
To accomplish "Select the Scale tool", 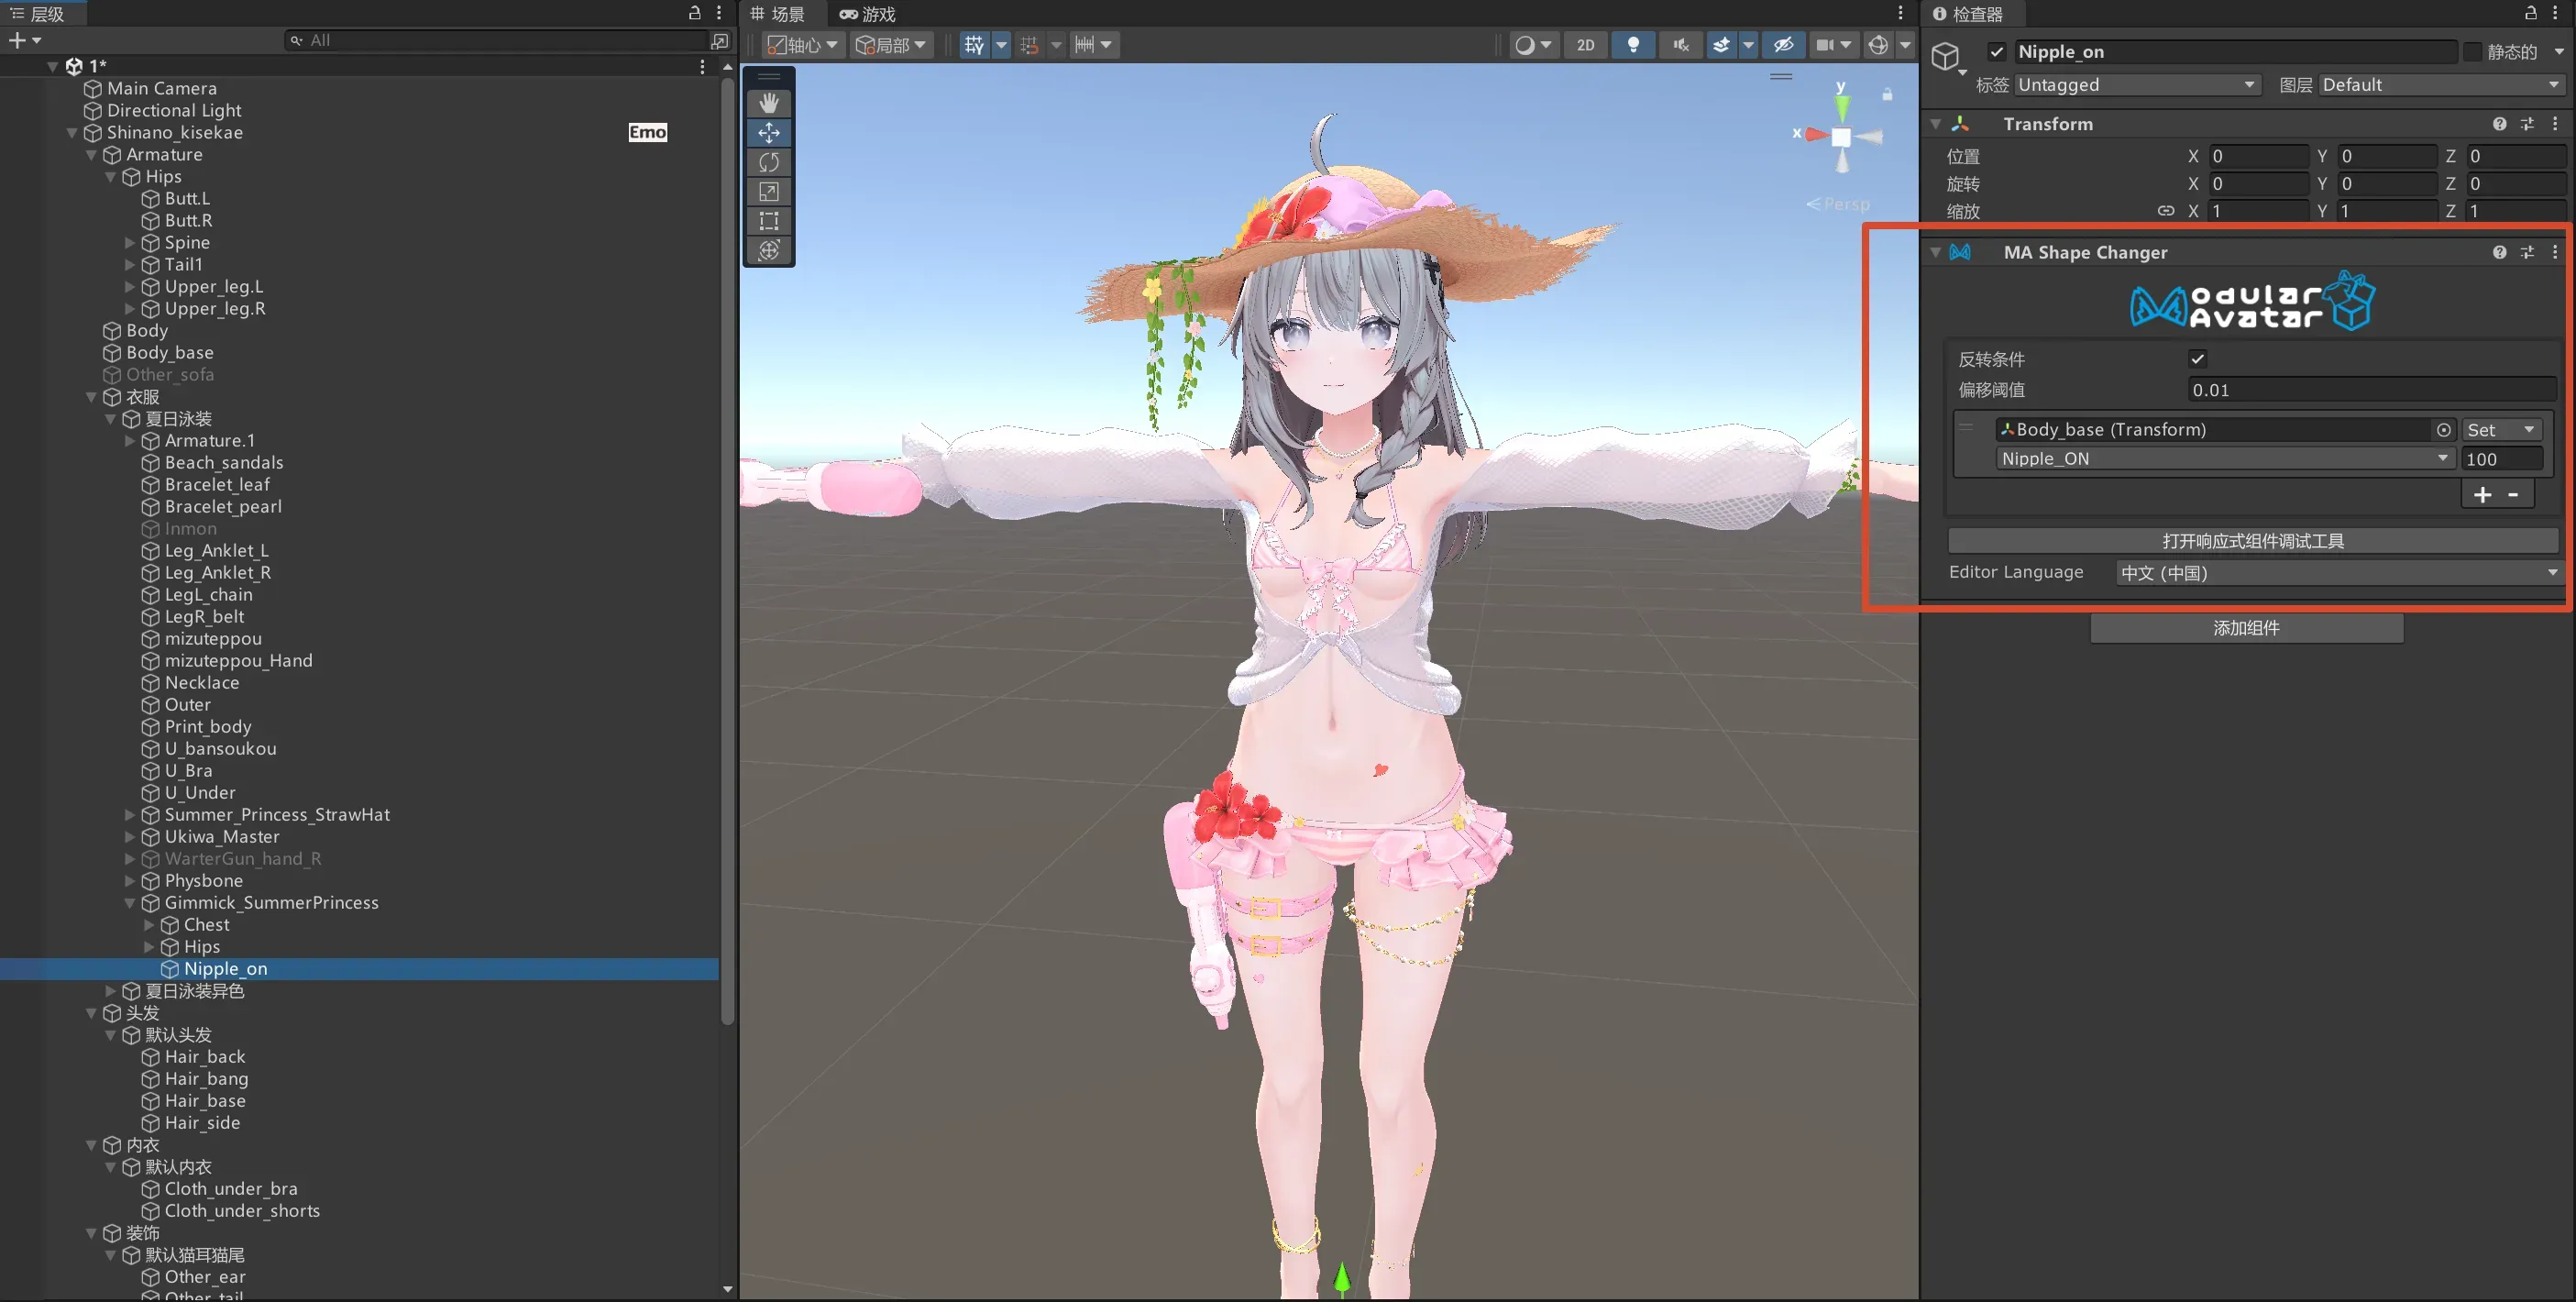I will click(768, 191).
